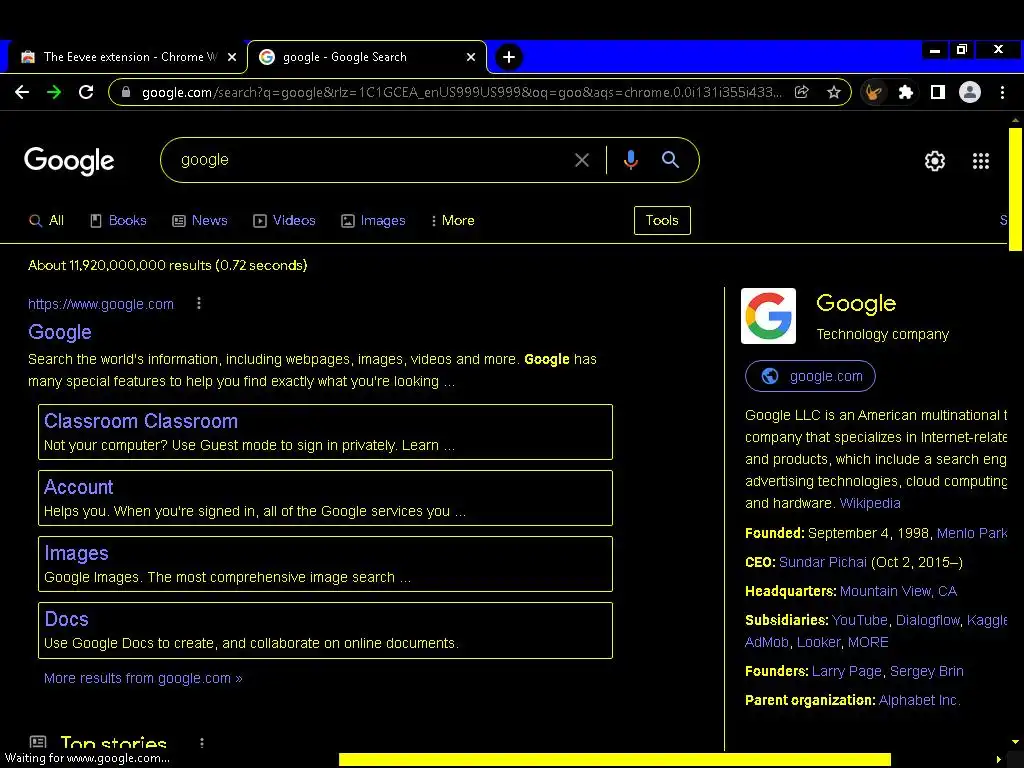Close the google - Google Search tab

point(471,57)
